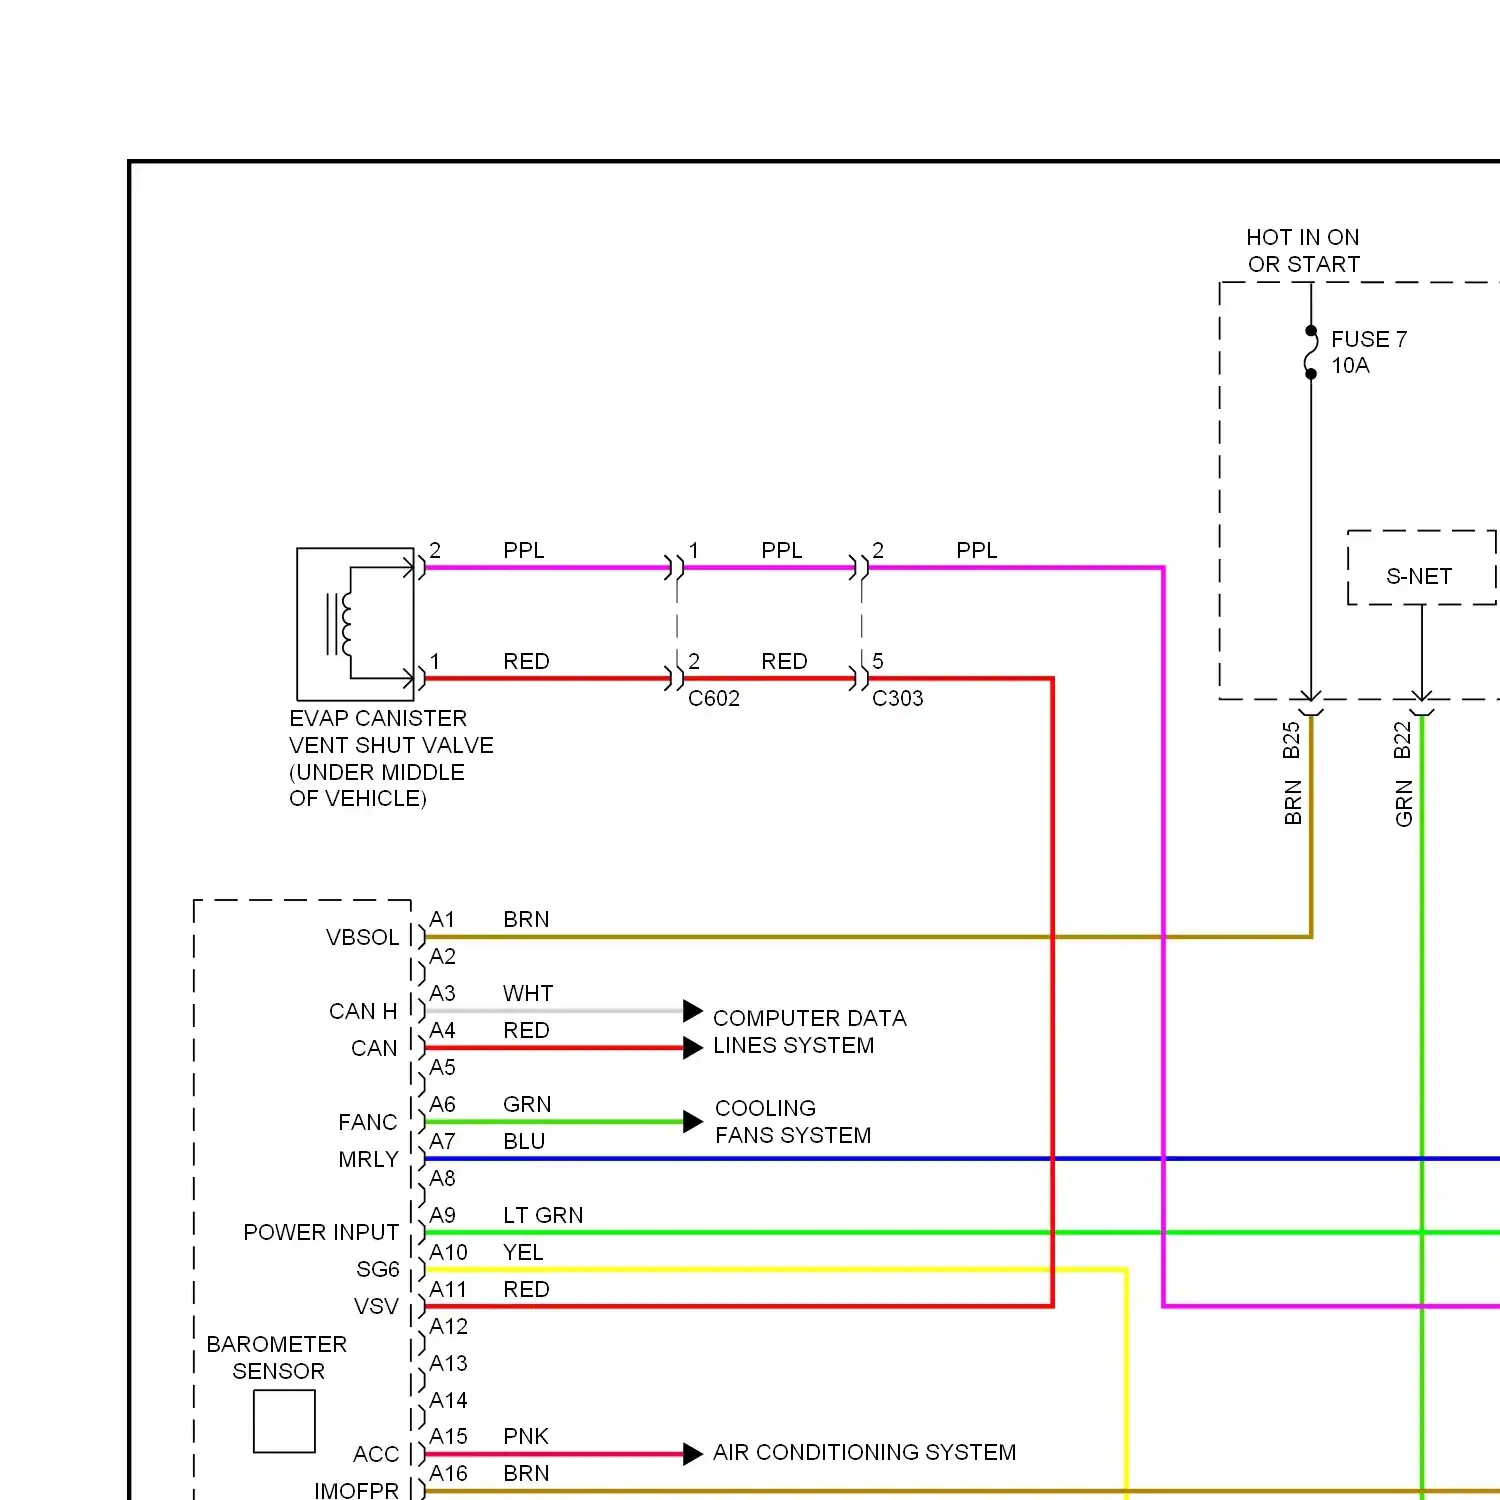Click arrow pointing to Cooling Fans System
This screenshot has height=1500, width=1500.
pos(693,1122)
